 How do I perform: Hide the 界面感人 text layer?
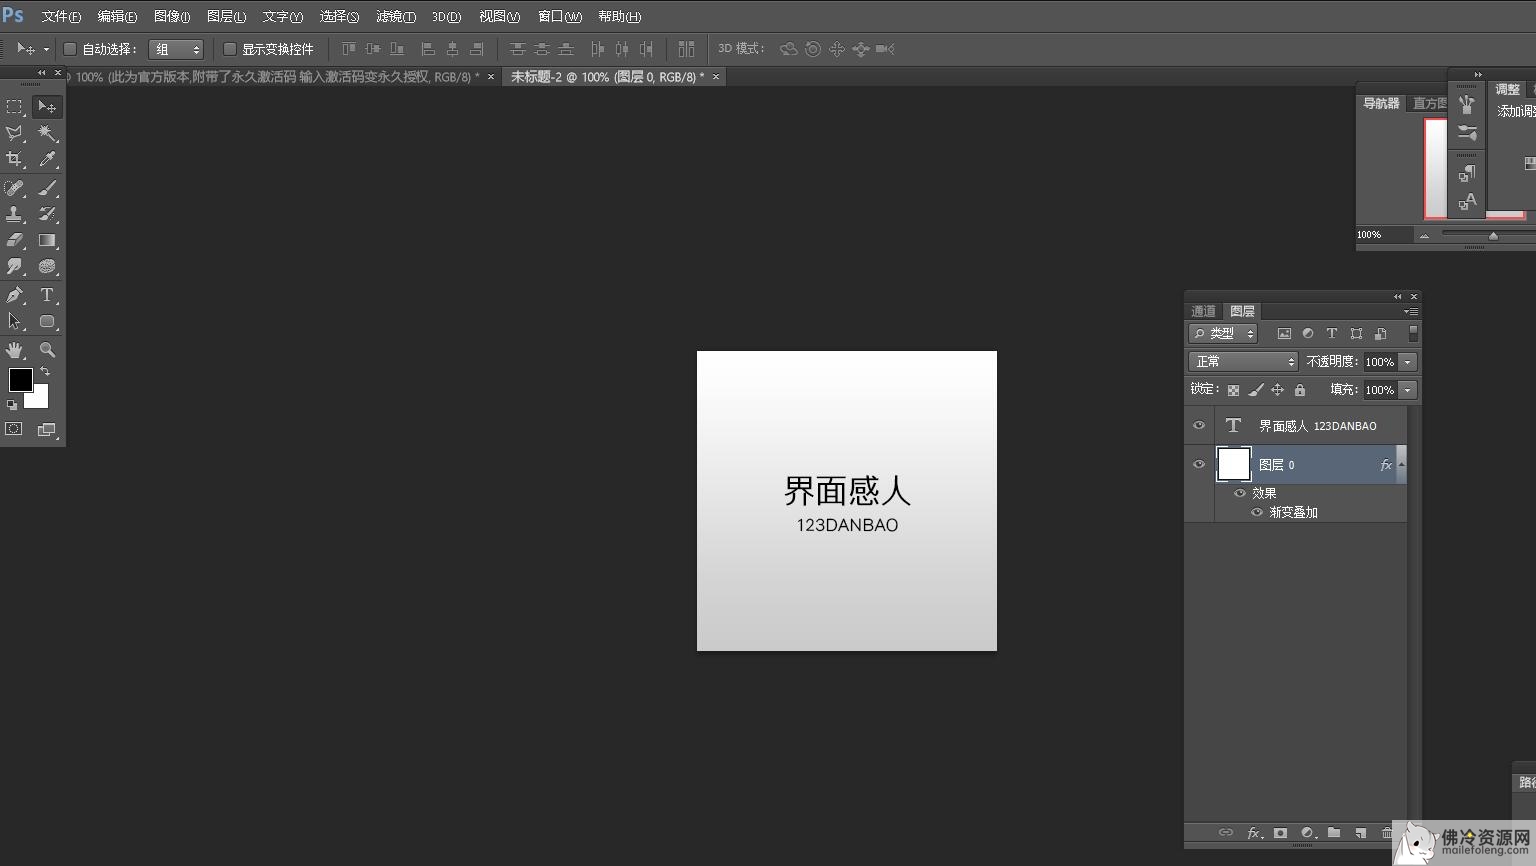point(1199,426)
